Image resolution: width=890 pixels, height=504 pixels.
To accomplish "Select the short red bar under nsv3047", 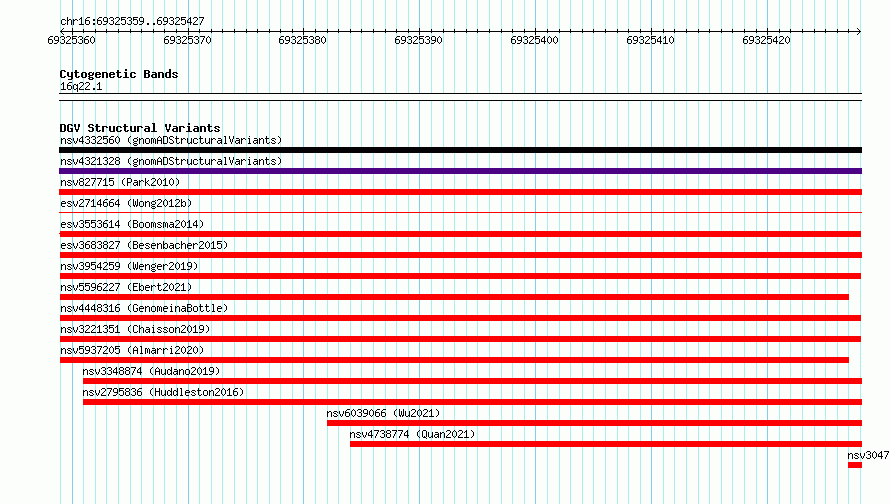I will coord(855,465).
